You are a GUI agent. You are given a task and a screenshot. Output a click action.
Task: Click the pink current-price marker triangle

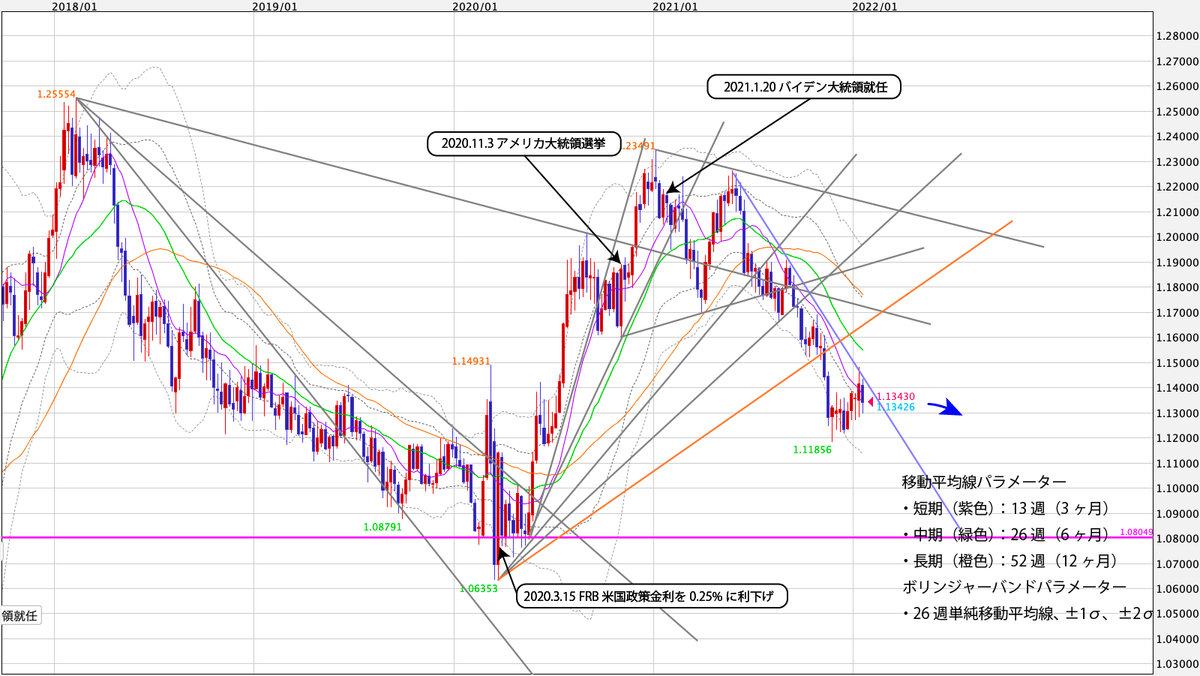[x=870, y=401]
